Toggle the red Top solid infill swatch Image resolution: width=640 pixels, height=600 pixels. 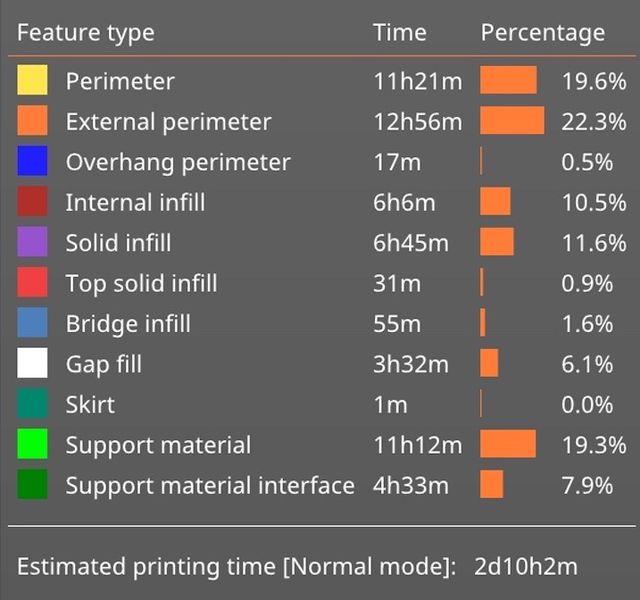coord(32,283)
